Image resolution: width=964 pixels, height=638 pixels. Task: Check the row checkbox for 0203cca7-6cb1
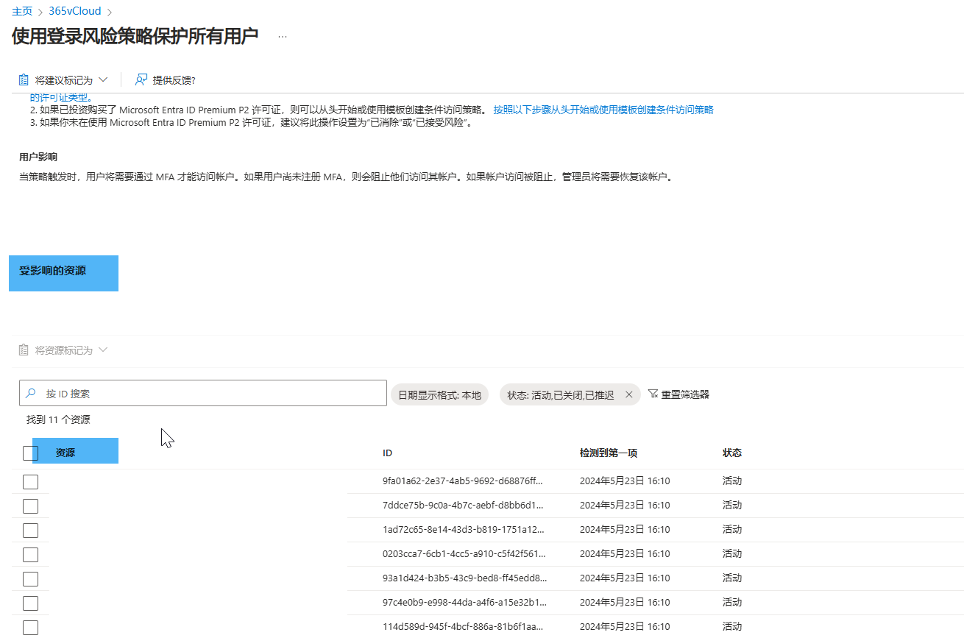point(30,554)
